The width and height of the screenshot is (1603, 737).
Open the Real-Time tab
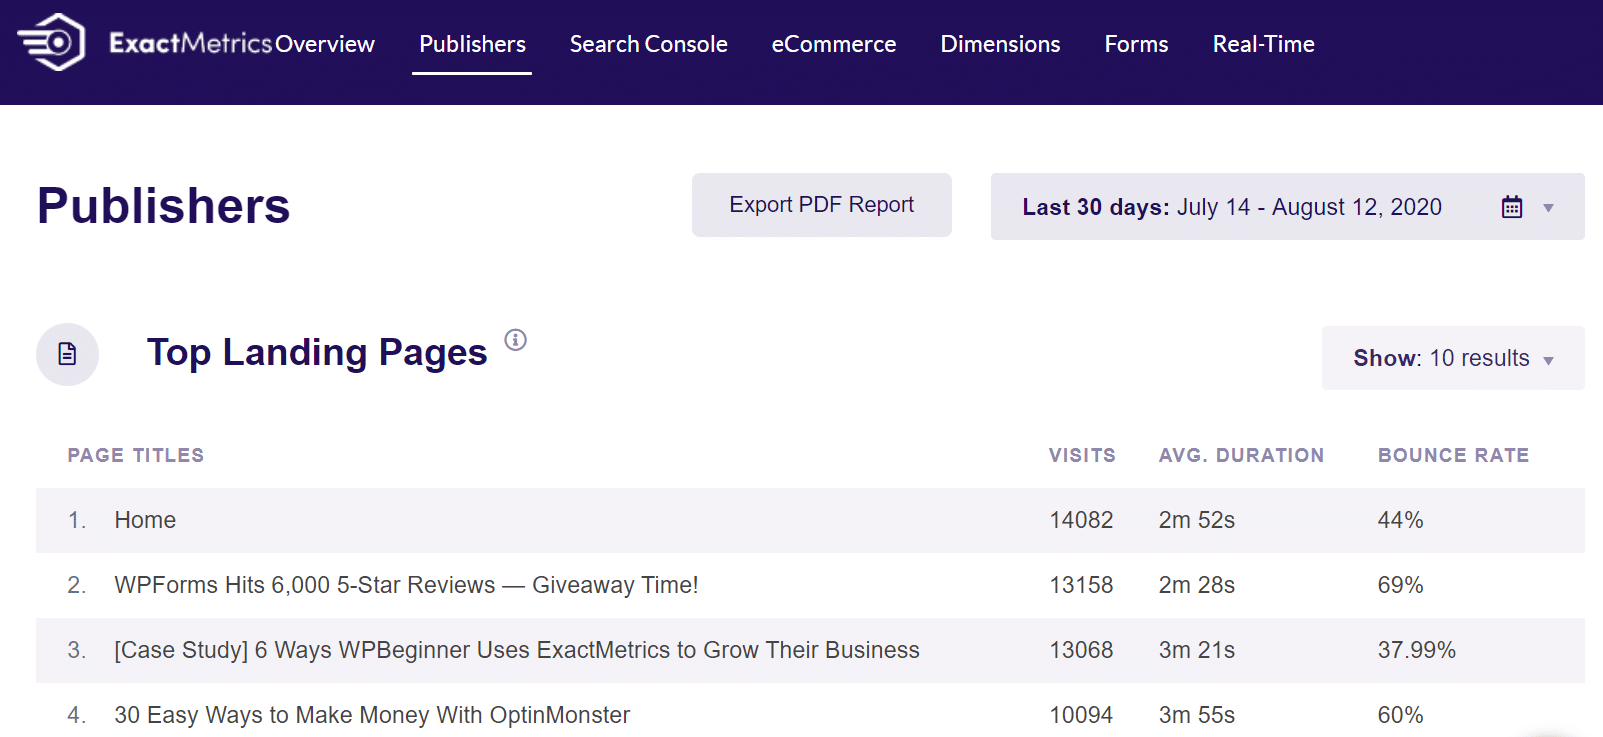(1263, 44)
